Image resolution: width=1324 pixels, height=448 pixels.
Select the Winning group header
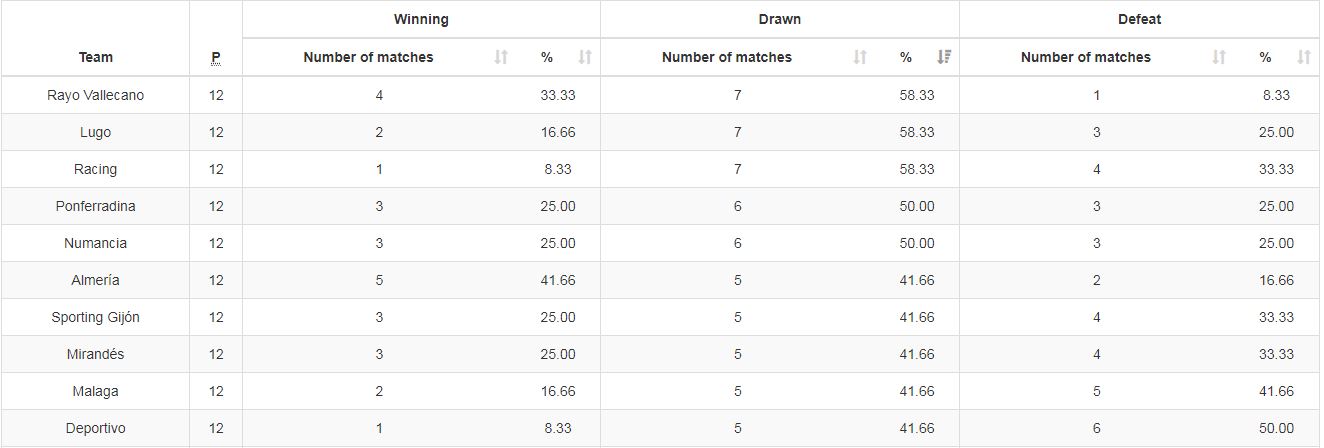coord(421,19)
